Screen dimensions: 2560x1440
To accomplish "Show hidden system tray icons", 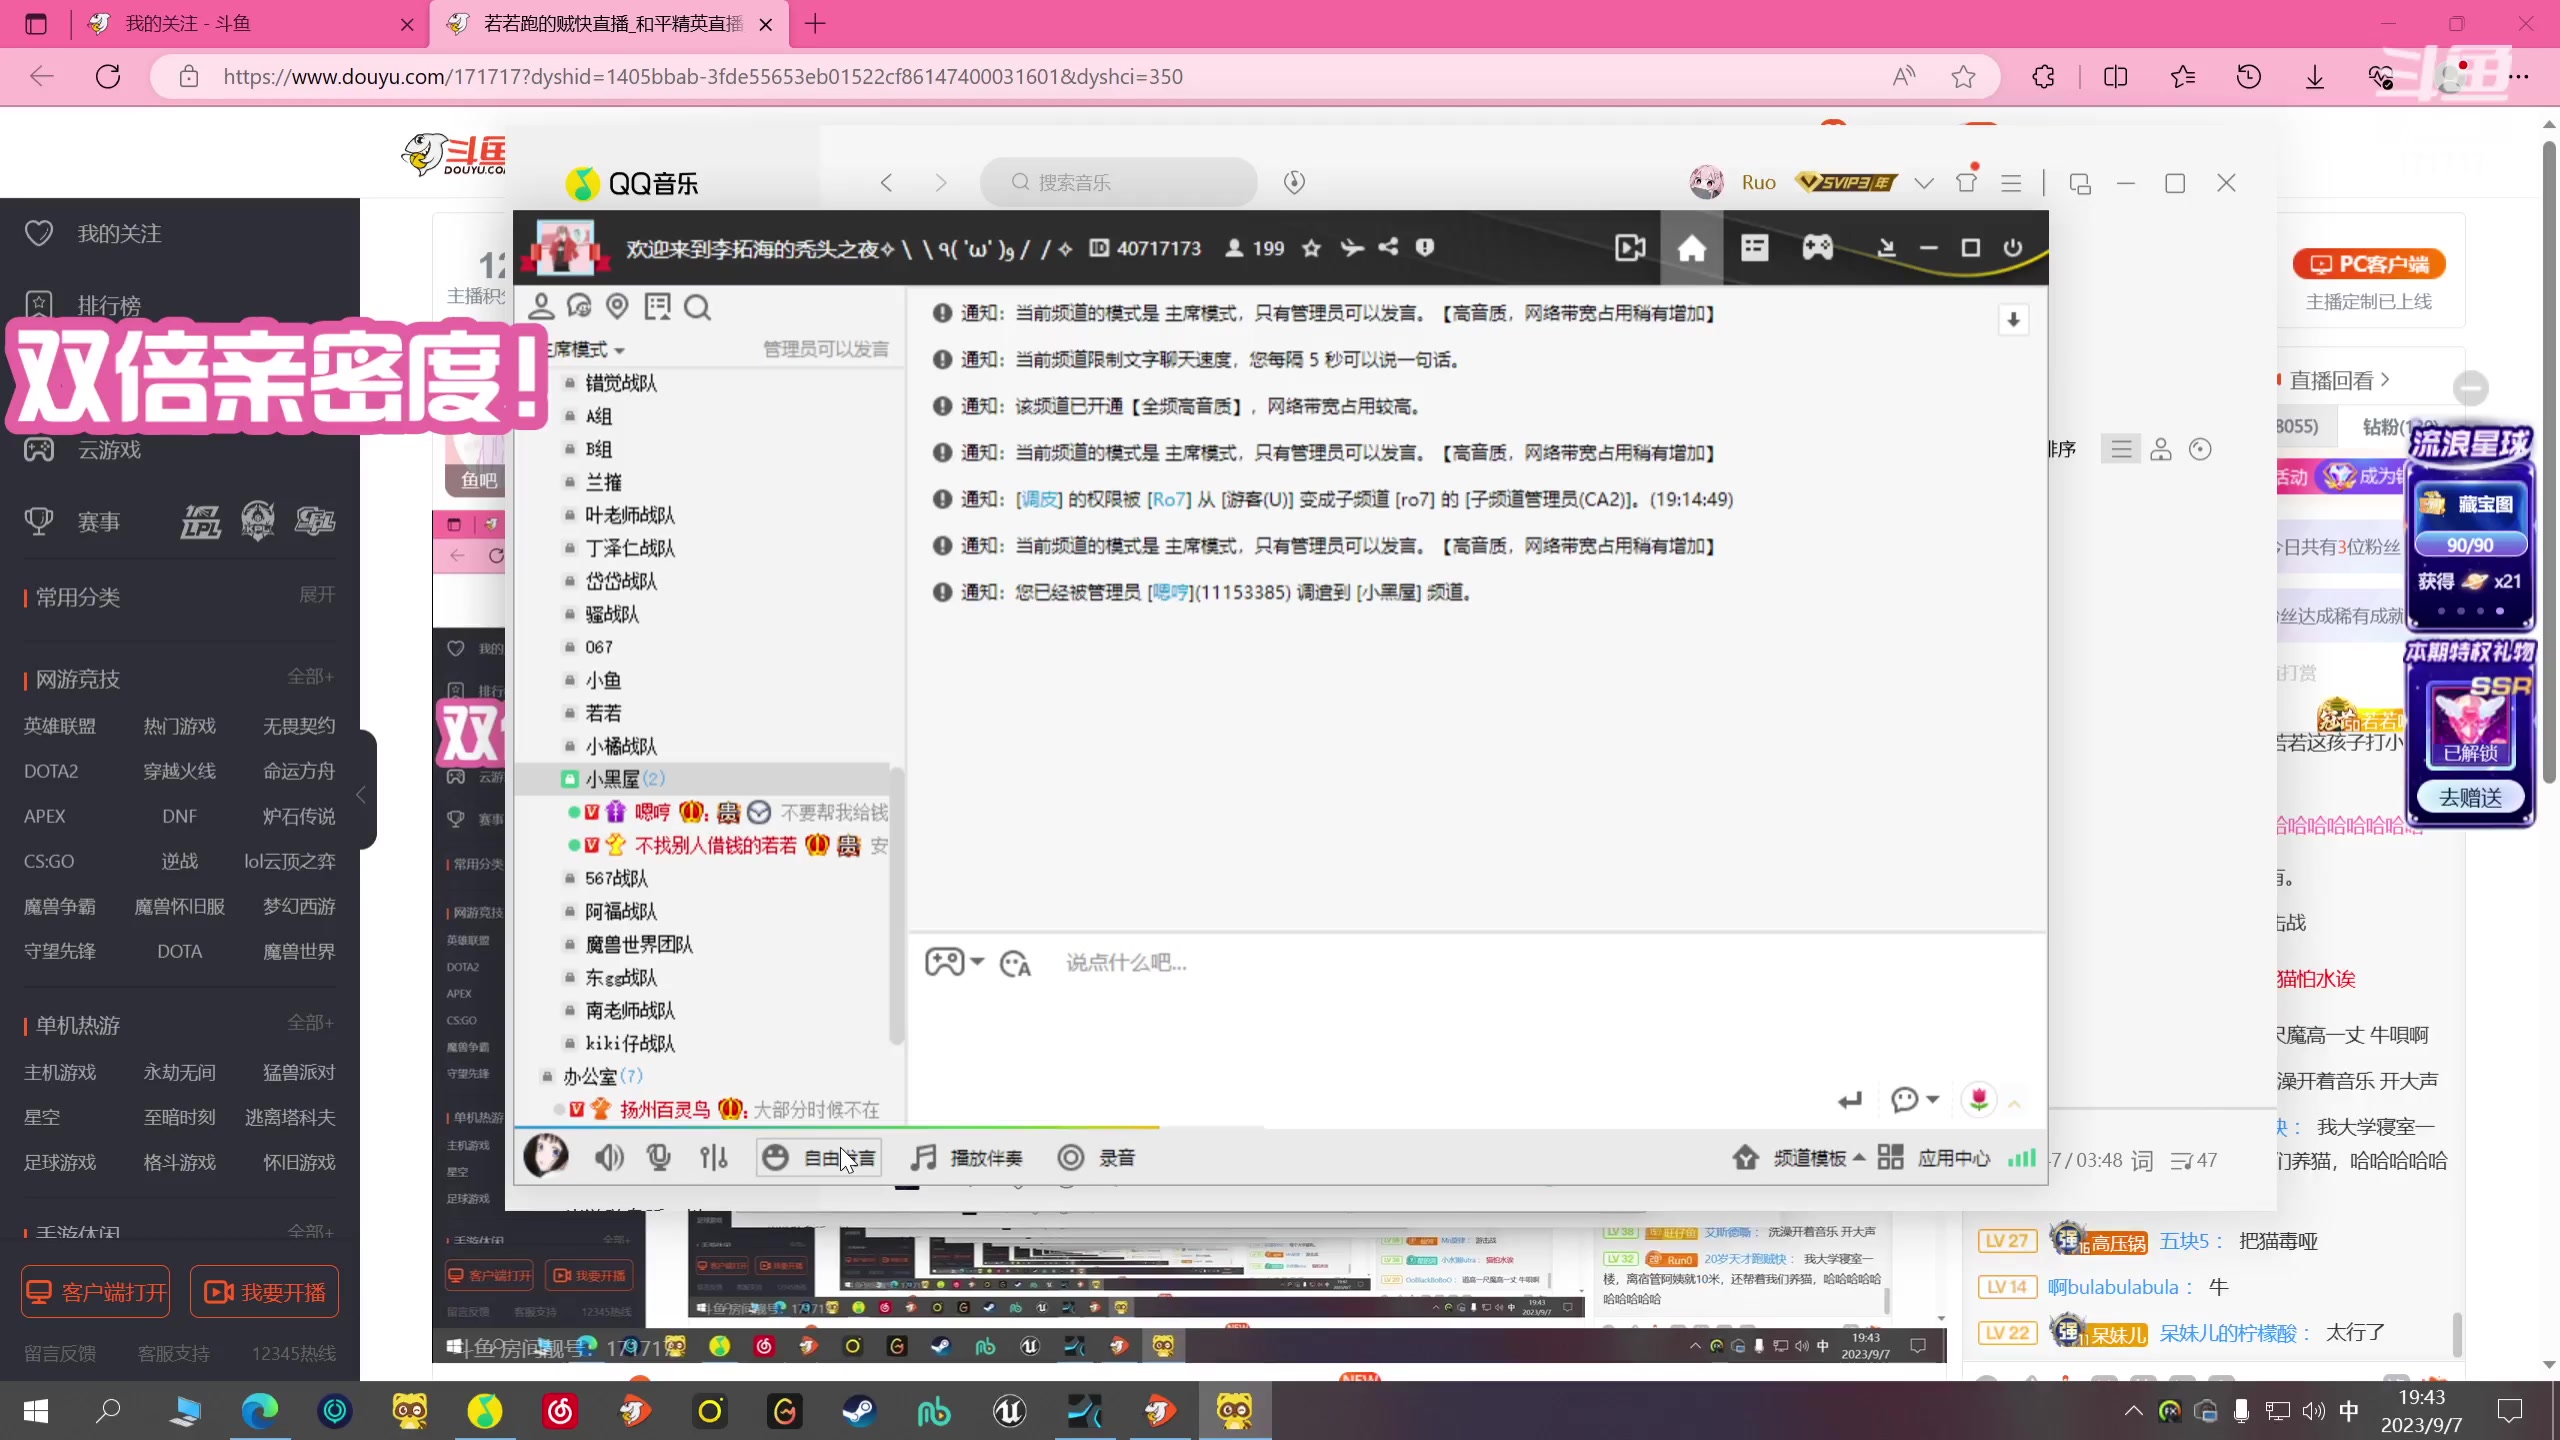I will tap(2133, 1411).
